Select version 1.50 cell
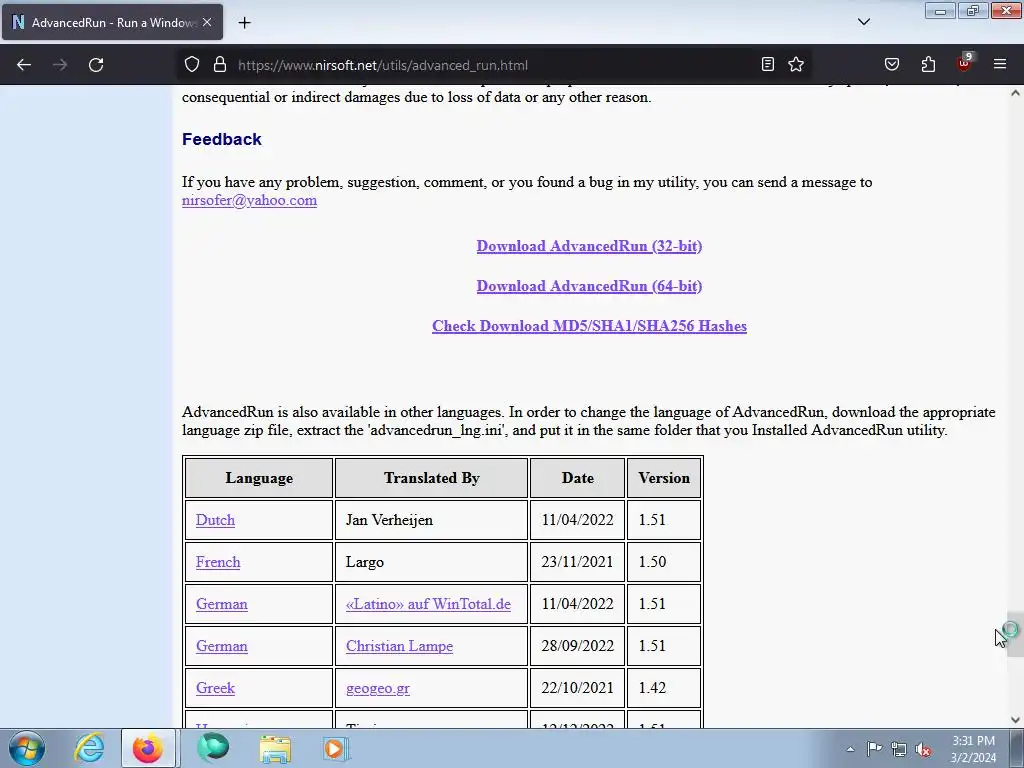Viewport: 1024px width, 768px height. [664, 562]
